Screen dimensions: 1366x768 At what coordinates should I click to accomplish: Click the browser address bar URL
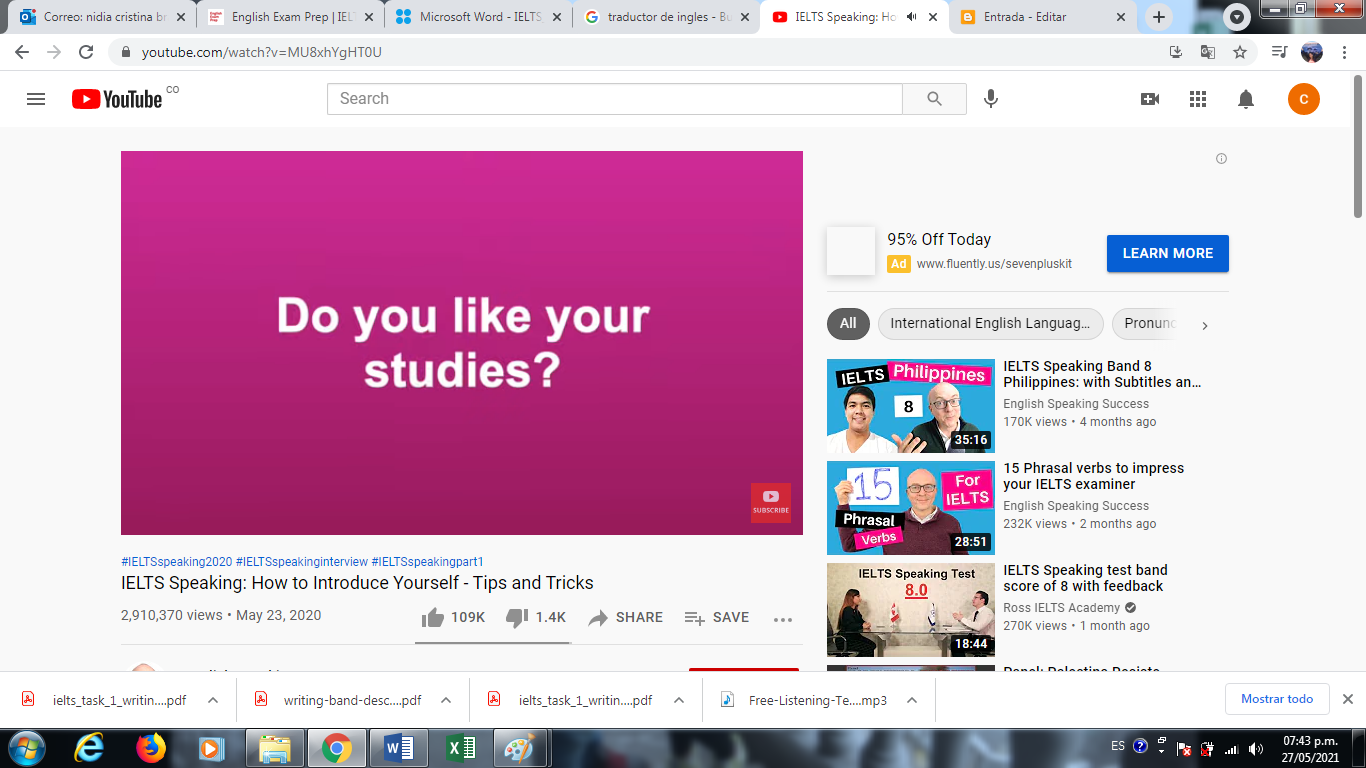click(262, 52)
